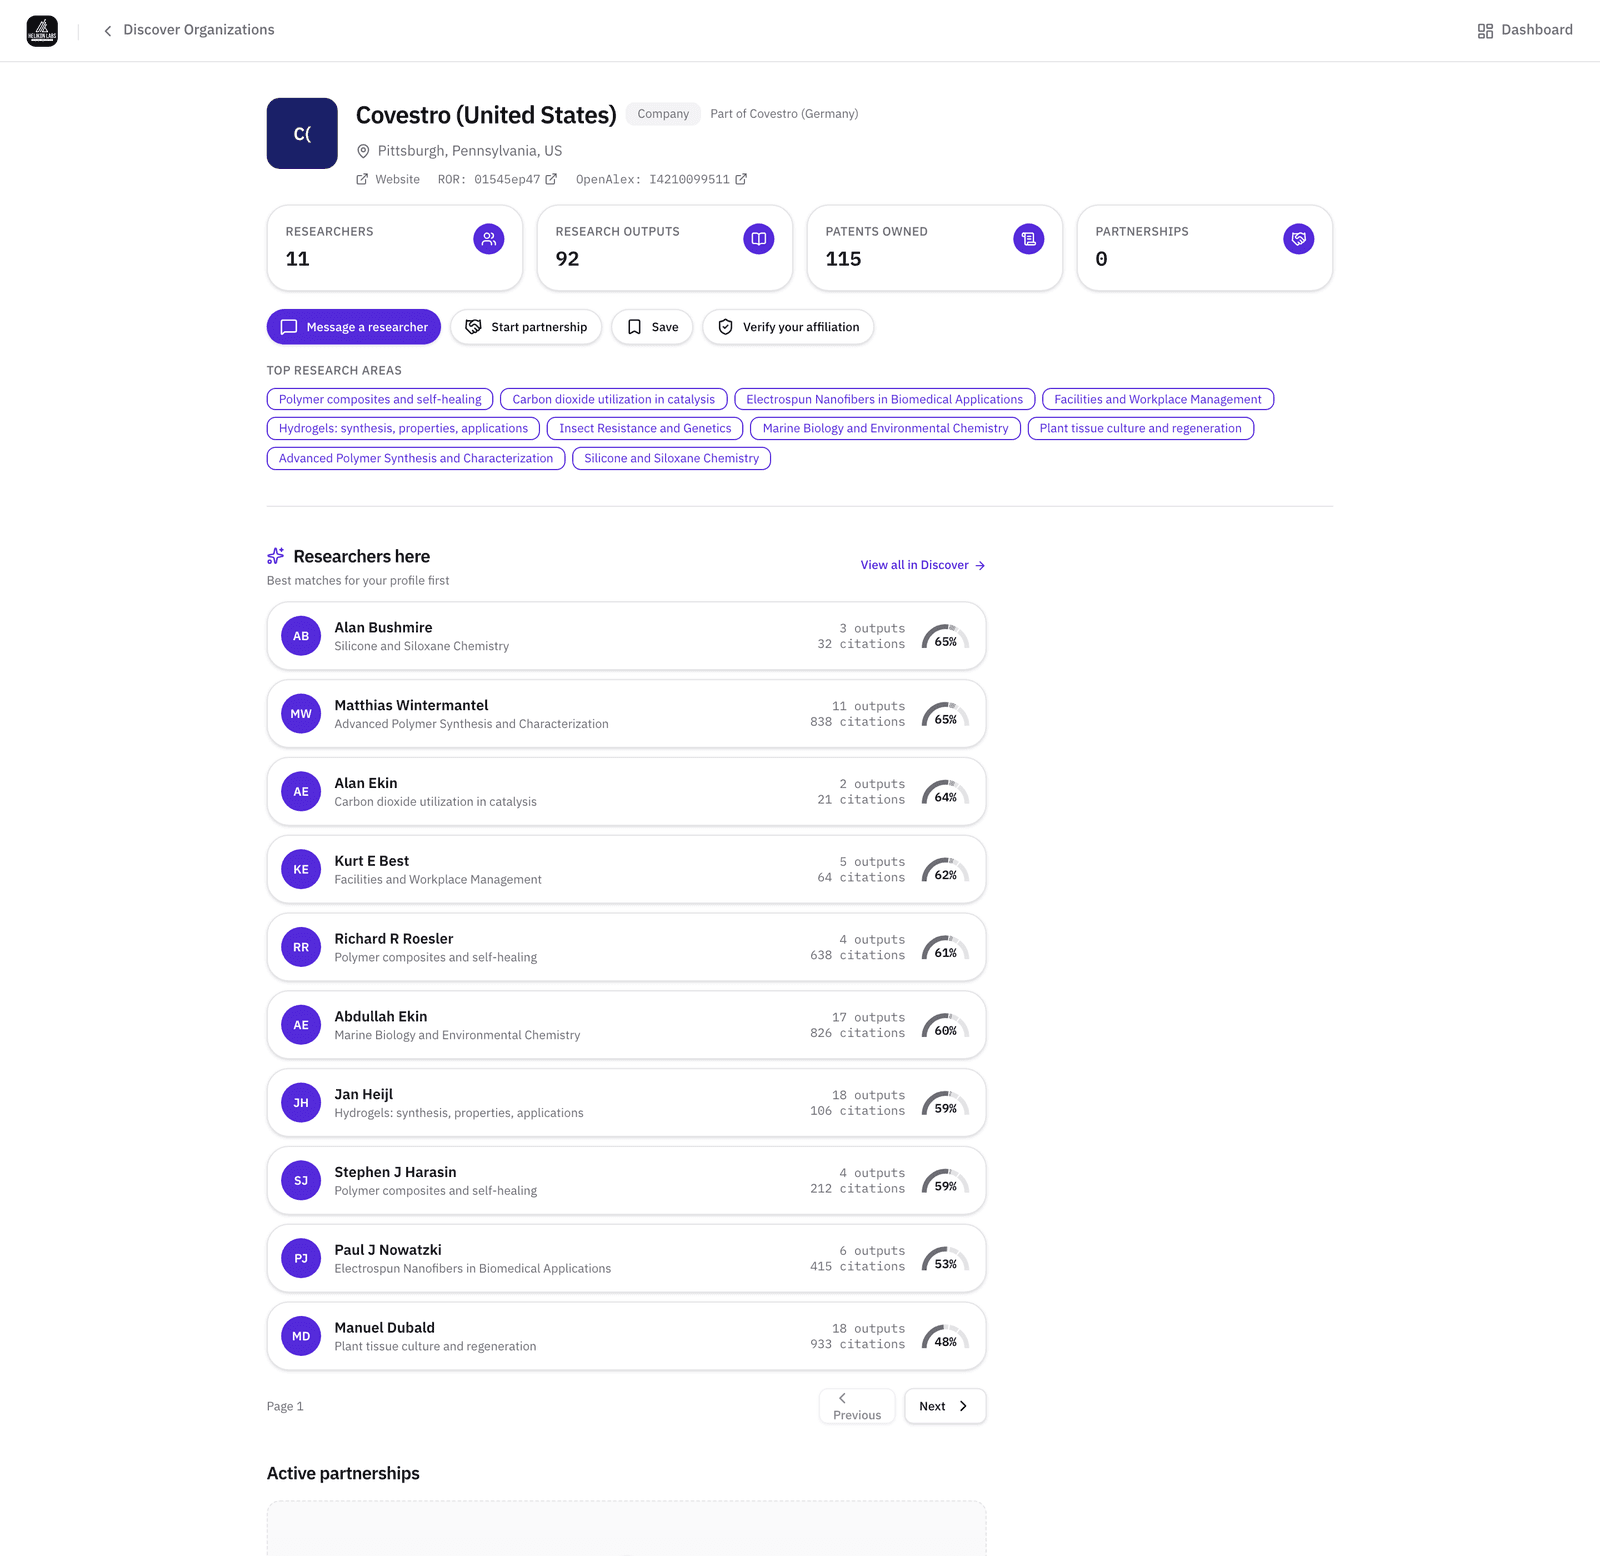The height and width of the screenshot is (1556, 1600).
Task: Click the Patents Owned count 115
Action: (843, 259)
